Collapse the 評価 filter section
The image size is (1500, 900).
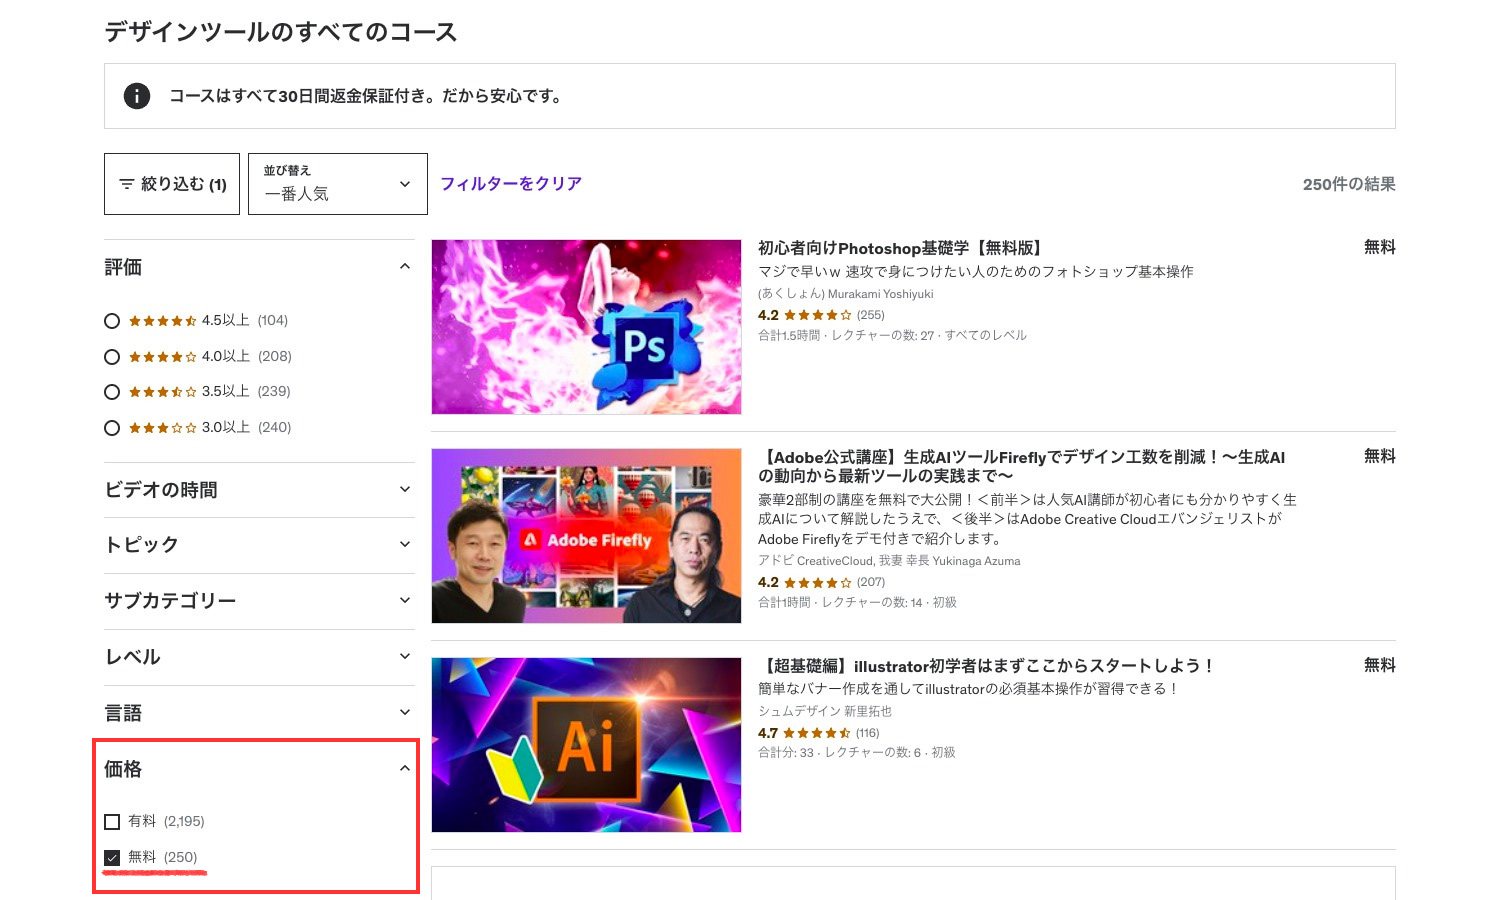click(259, 267)
